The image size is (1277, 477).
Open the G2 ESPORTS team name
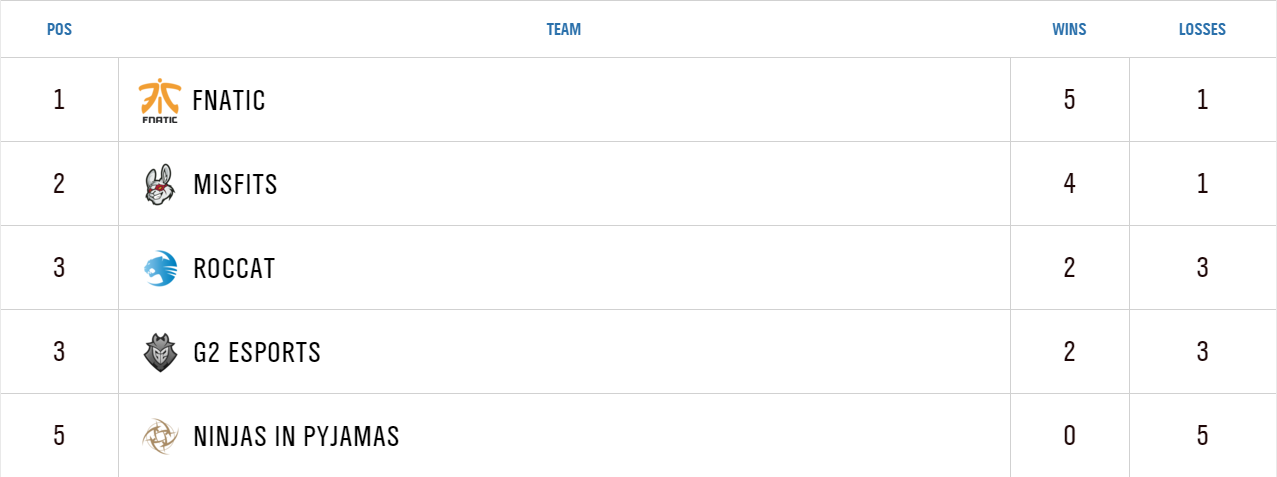pyautogui.click(x=257, y=353)
